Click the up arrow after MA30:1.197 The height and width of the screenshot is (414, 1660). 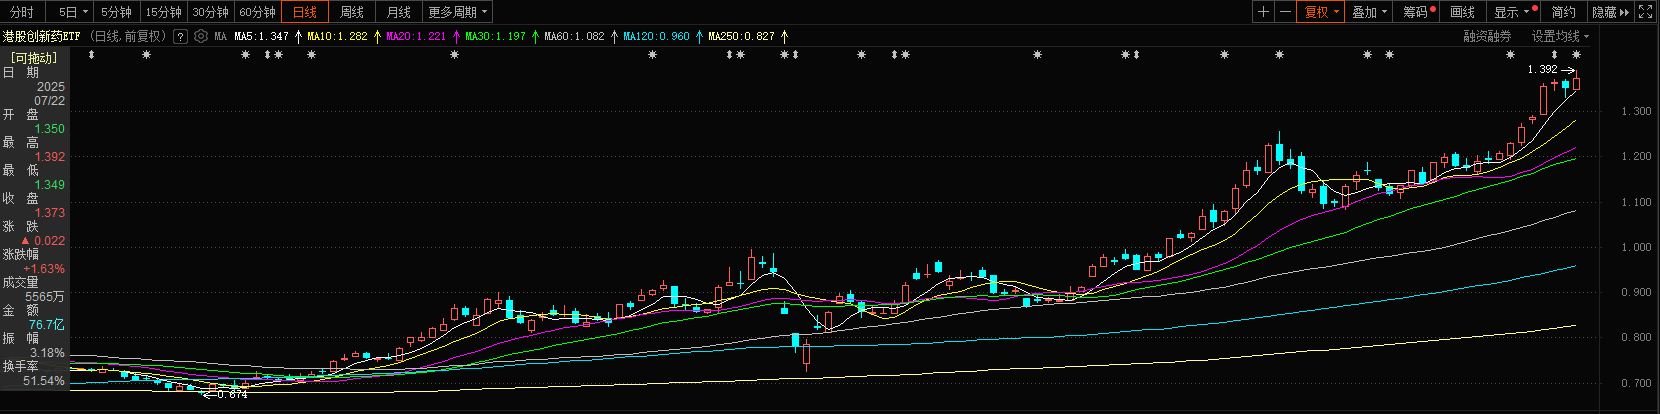click(x=535, y=36)
